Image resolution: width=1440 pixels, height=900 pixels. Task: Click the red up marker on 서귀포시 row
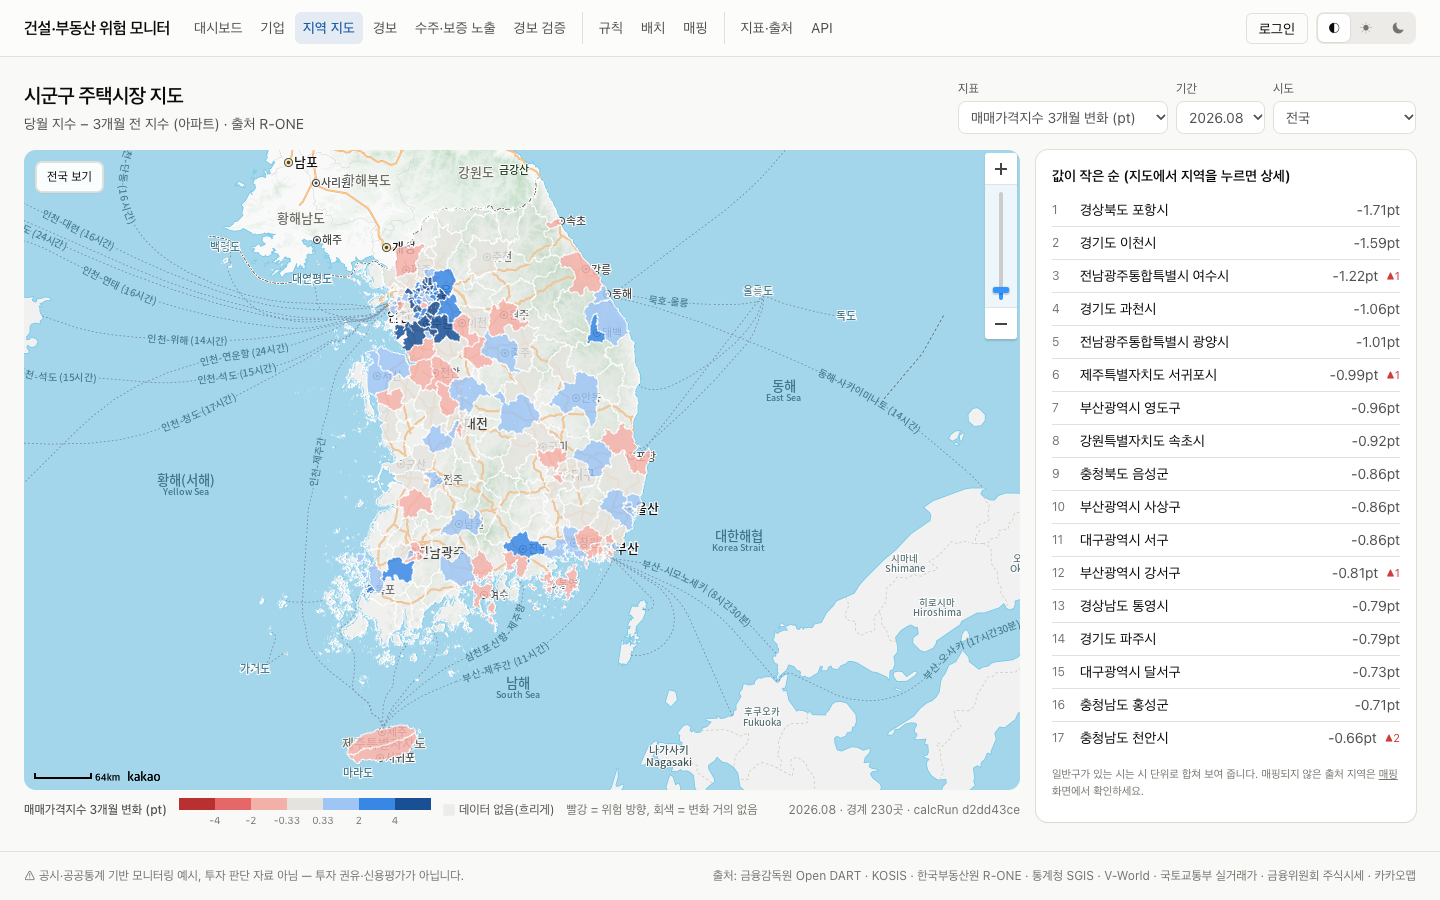(1393, 375)
